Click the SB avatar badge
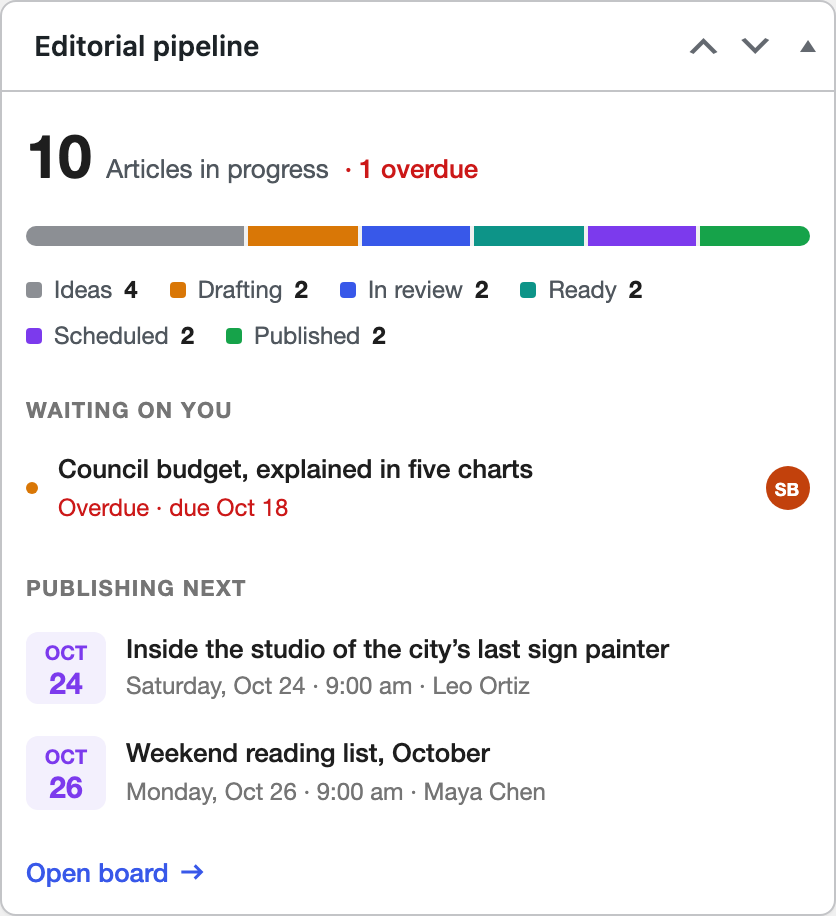Screen dimensions: 836x916 tap(788, 488)
